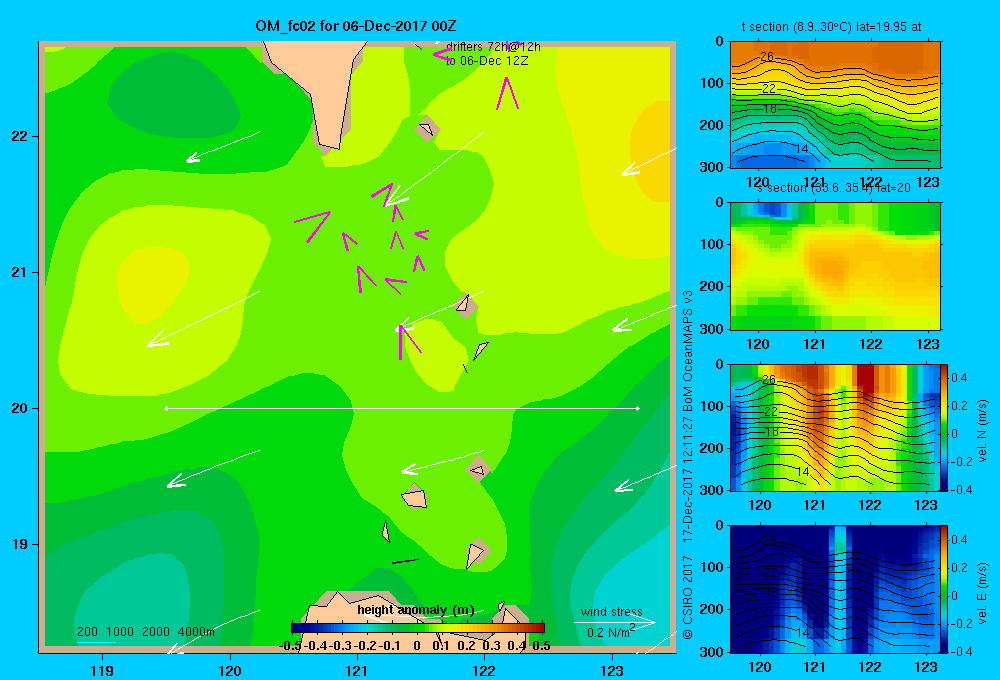Screen dimensions: 1000x680
Task: Click the title "OM_fc02 for 06-Dec-2017 00Z"
Action: click(x=355, y=26)
